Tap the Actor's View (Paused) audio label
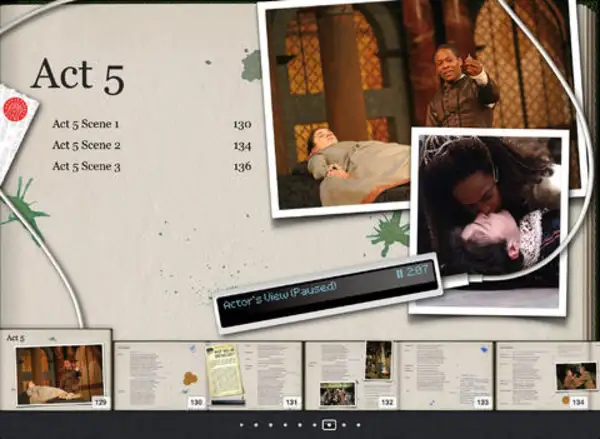The height and width of the screenshot is (439, 600). [x=279, y=295]
